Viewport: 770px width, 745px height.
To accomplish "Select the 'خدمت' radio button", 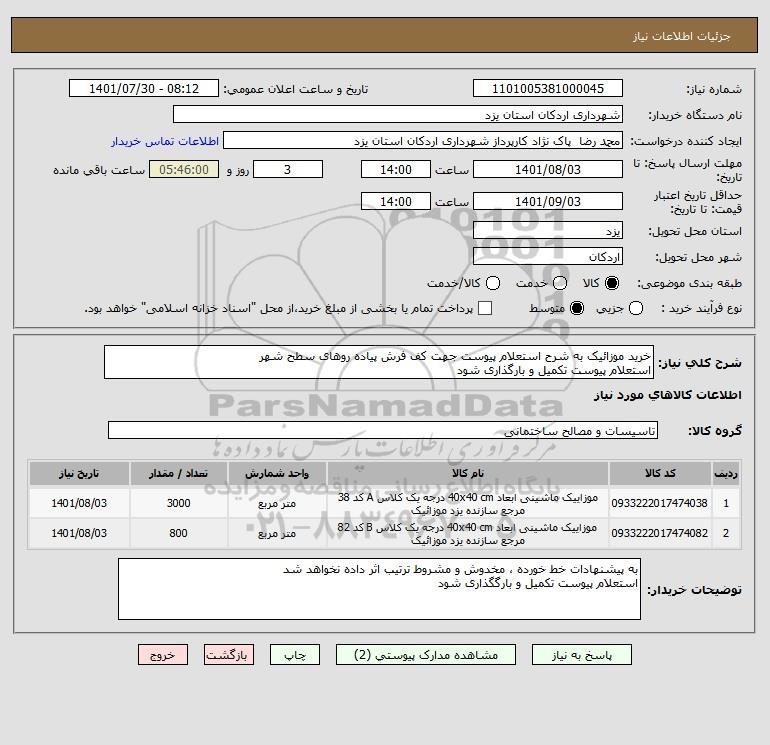I will (x=560, y=283).
